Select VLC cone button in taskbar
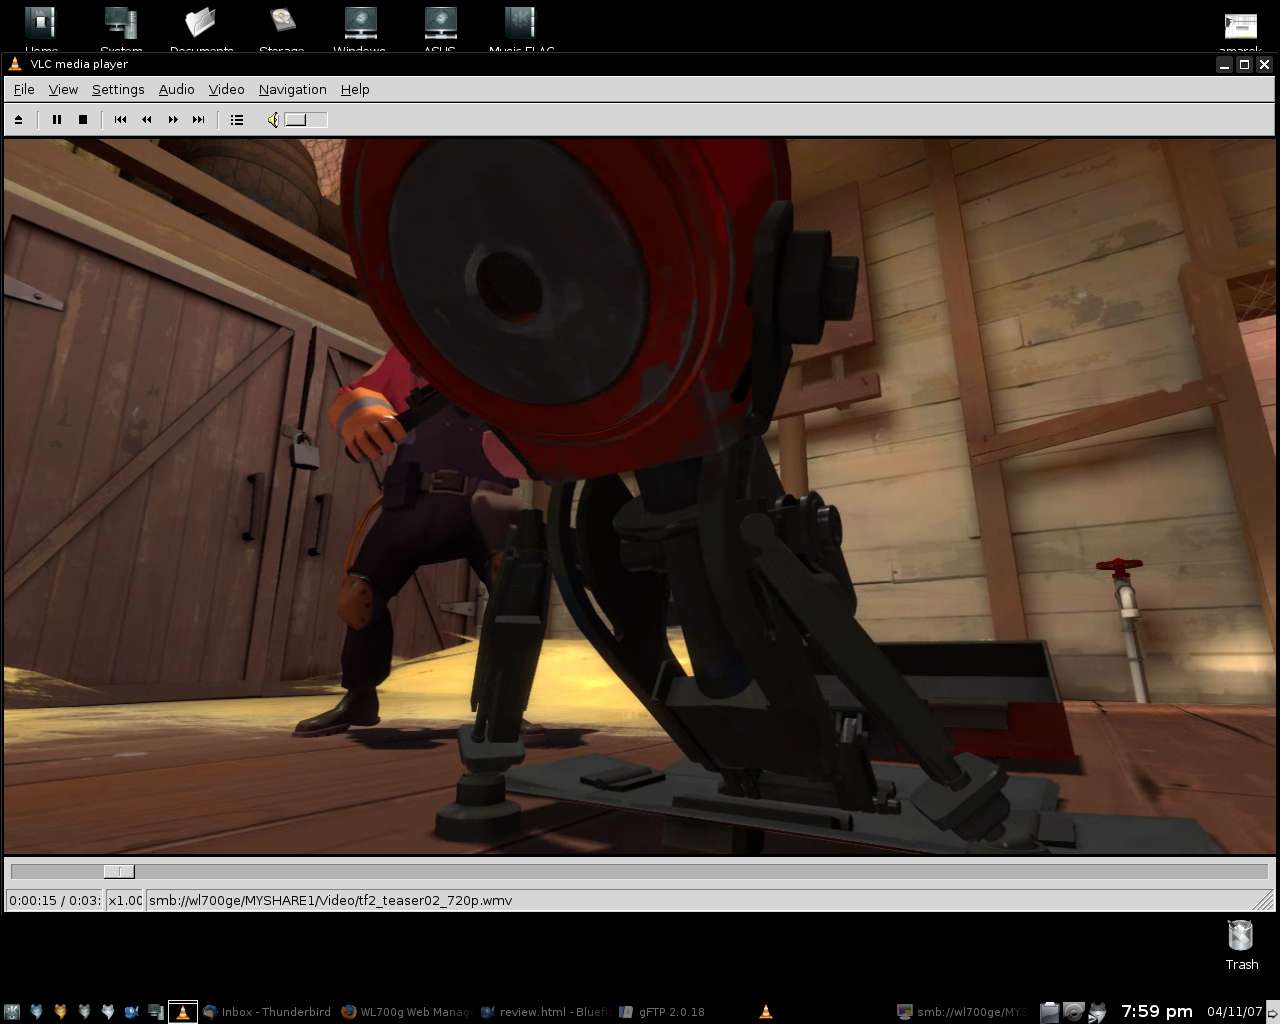This screenshot has width=1280, height=1024. [183, 1012]
